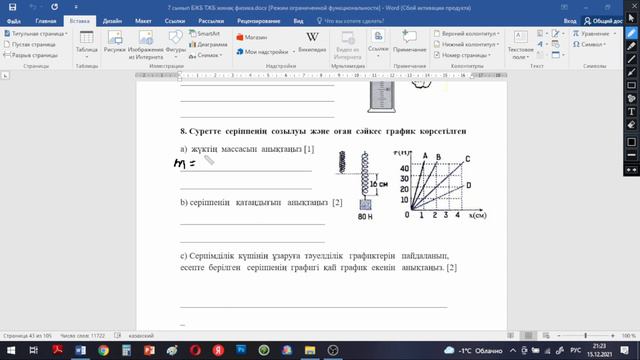Click the tab selector button left of the ruler
The width and height of the screenshot is (640, 360).
tap(5, 75)
